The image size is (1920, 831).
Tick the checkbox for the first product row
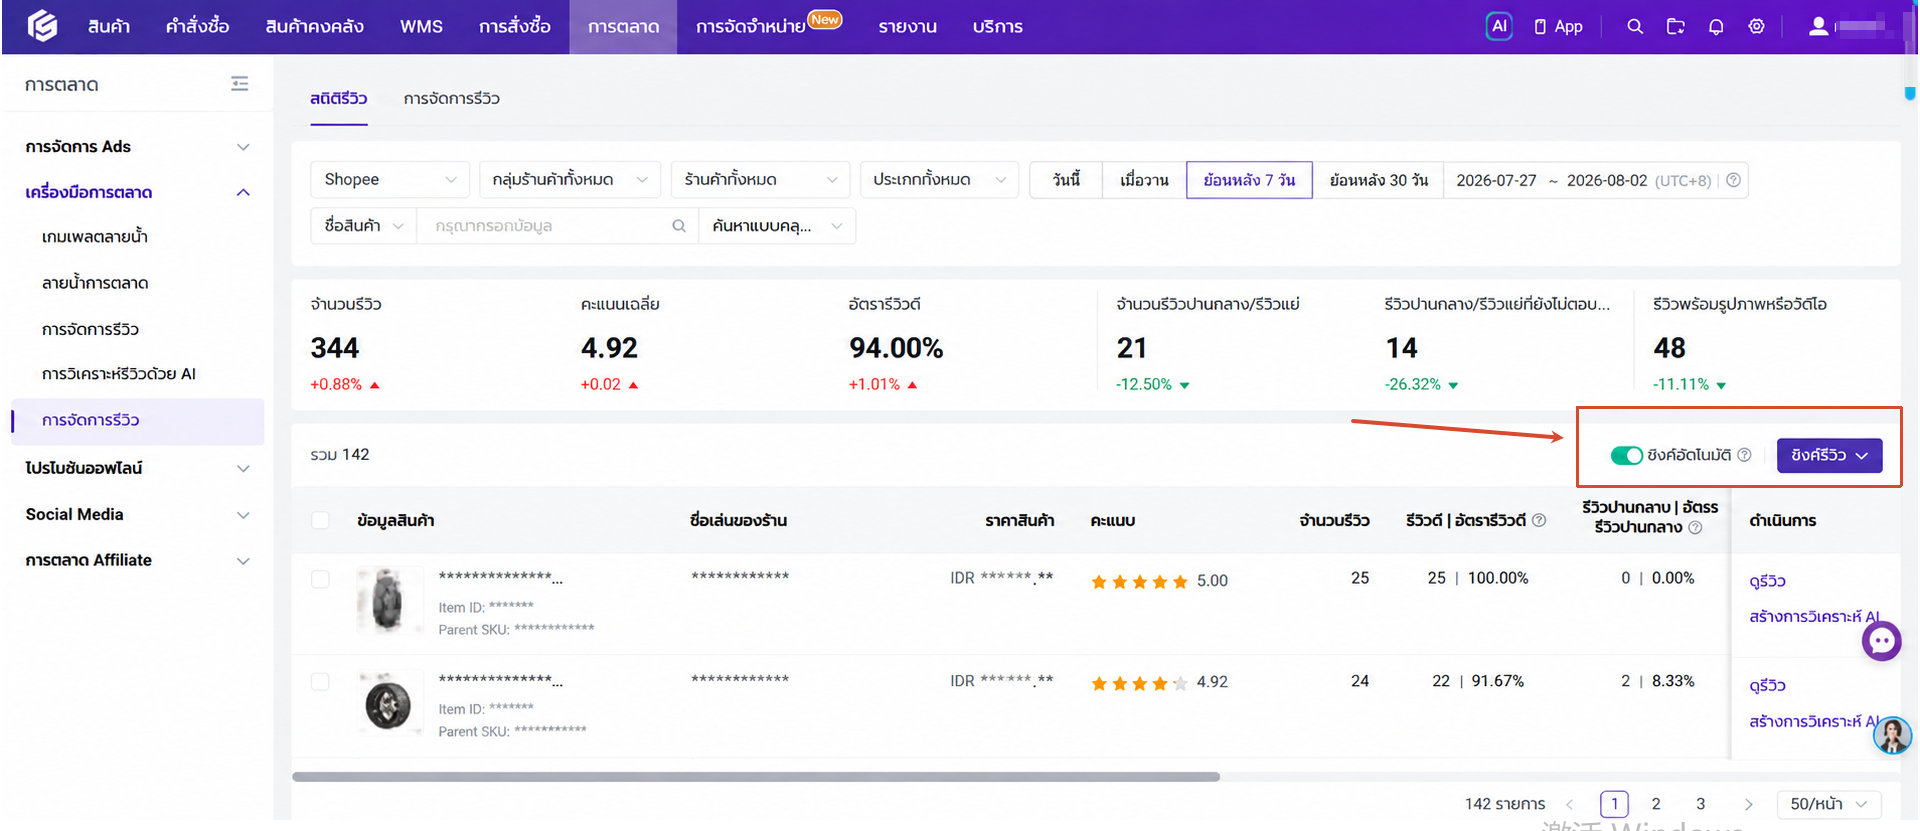coord(320,579)
